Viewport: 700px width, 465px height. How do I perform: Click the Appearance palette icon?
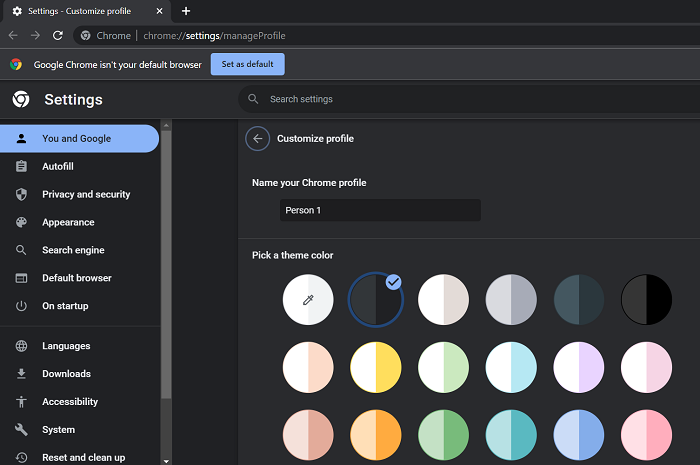coord(21,222)
